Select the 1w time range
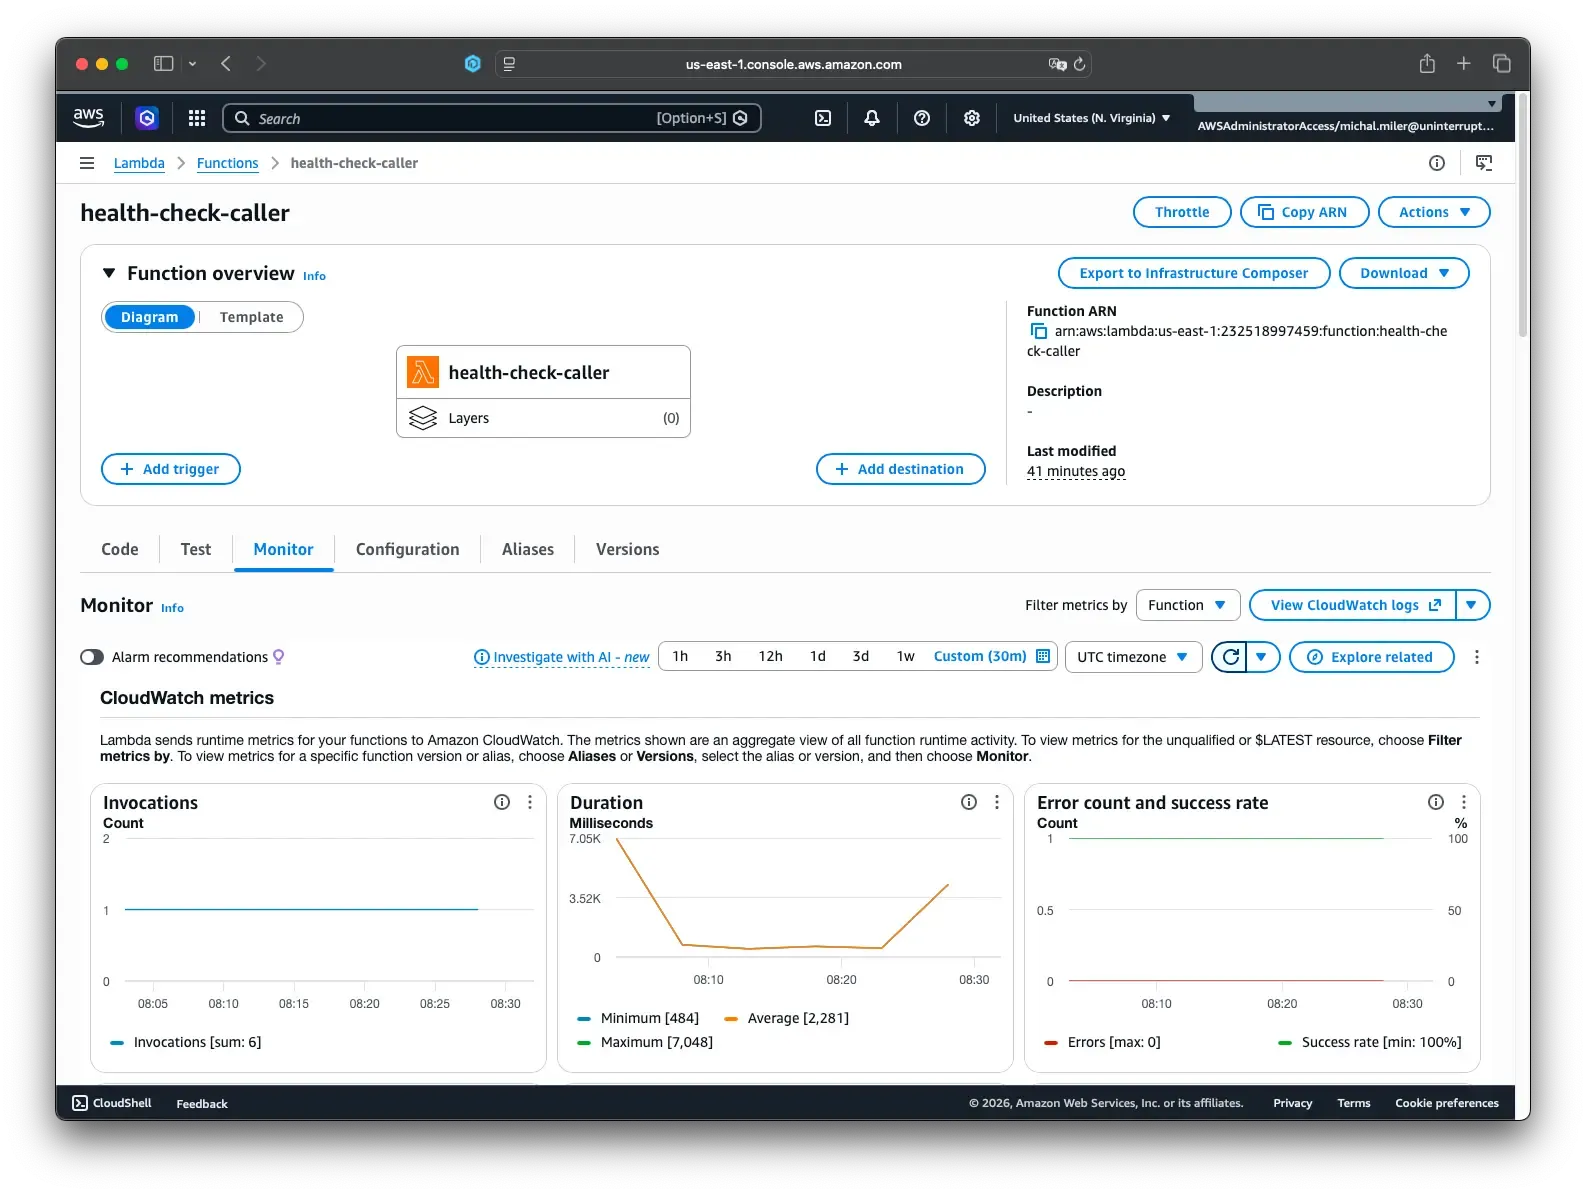 [x=905, y=656]
